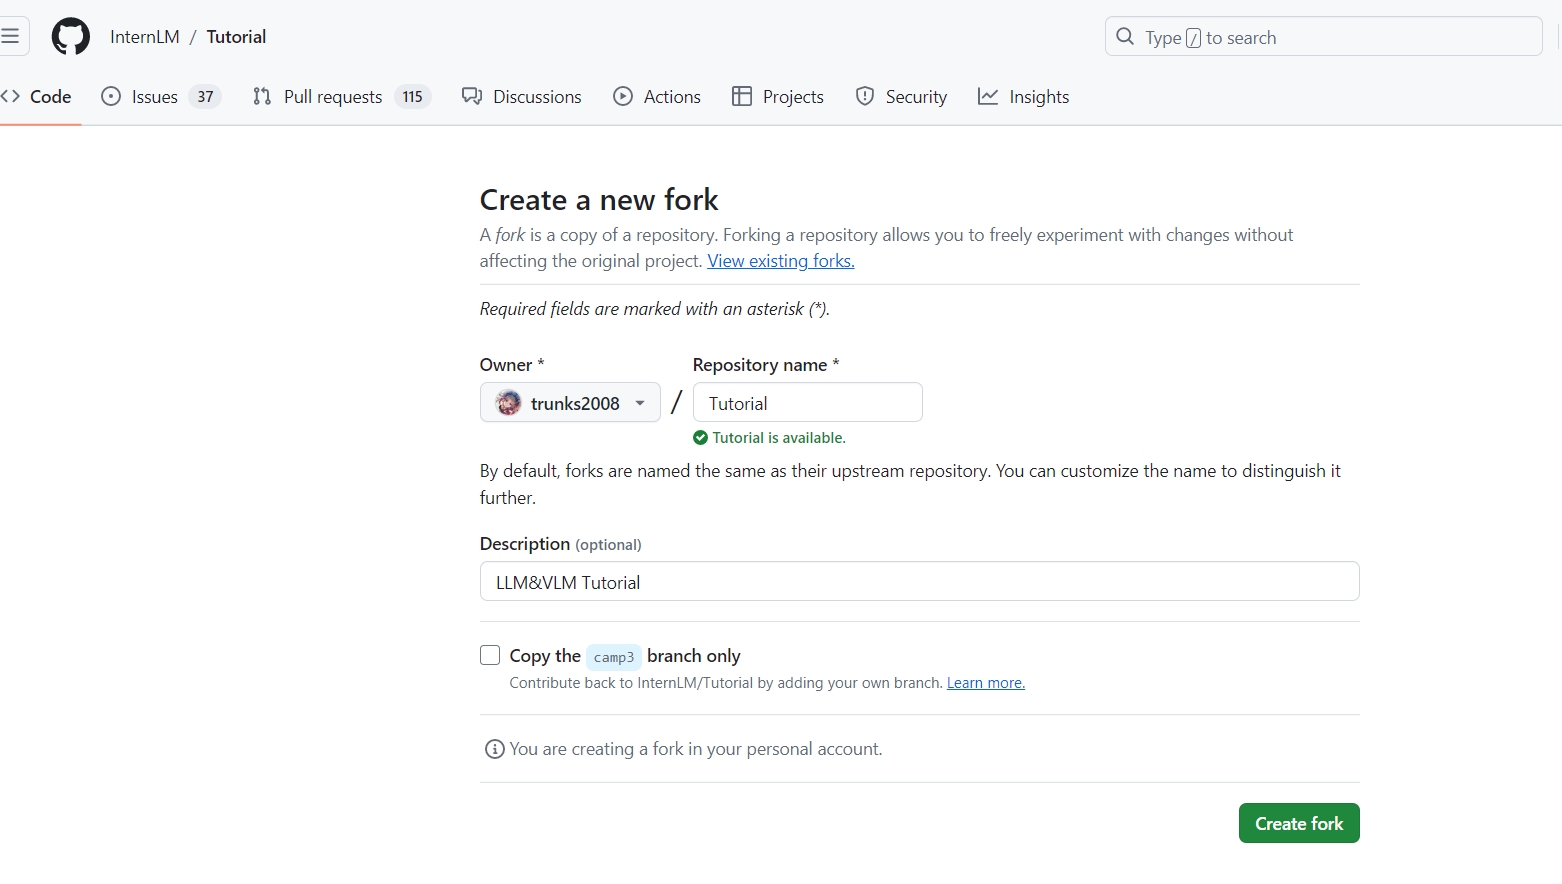Open the Discussions tab
Image resolution: width=1562 pixels, height=884 pixels.
click(x=522, y=97)
